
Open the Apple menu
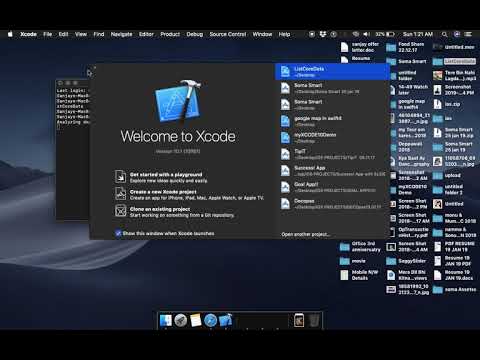[x=10, y=34]
